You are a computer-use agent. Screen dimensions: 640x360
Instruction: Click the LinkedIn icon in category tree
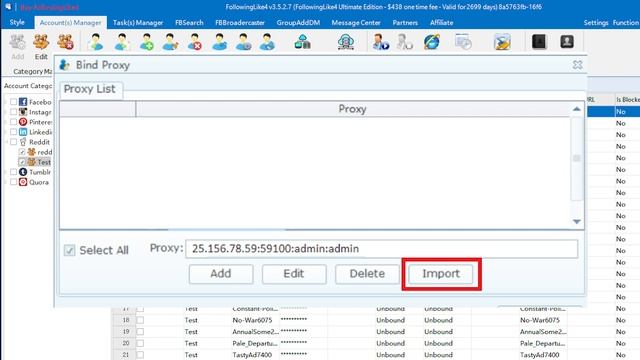click(23, 132)
